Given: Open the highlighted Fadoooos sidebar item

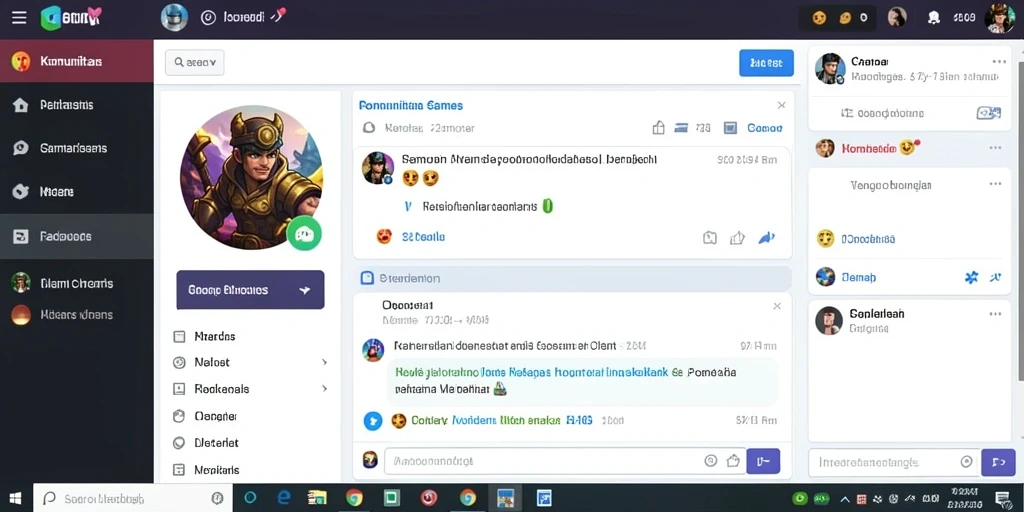Looking at the screenshot, I should point(76,236).
